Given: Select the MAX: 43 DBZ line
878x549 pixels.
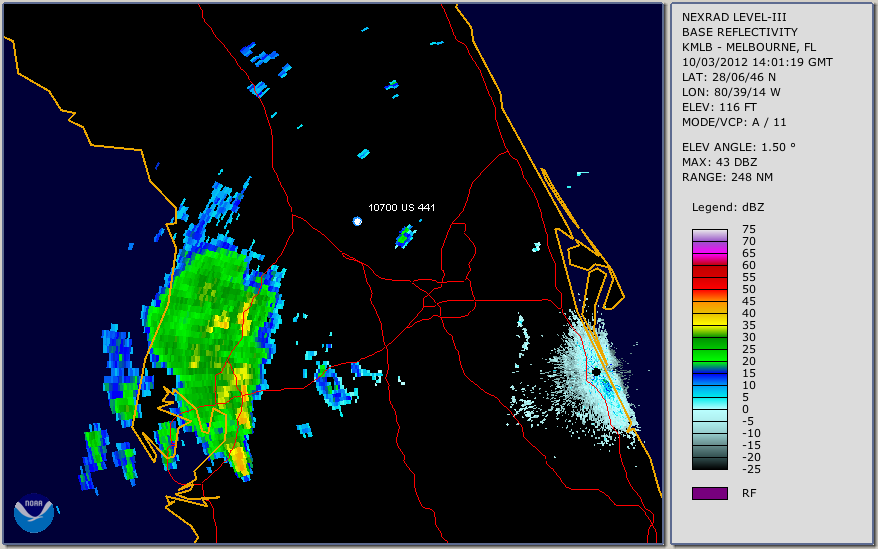Looking at the screenshot, I should click(x=720, y=162).
